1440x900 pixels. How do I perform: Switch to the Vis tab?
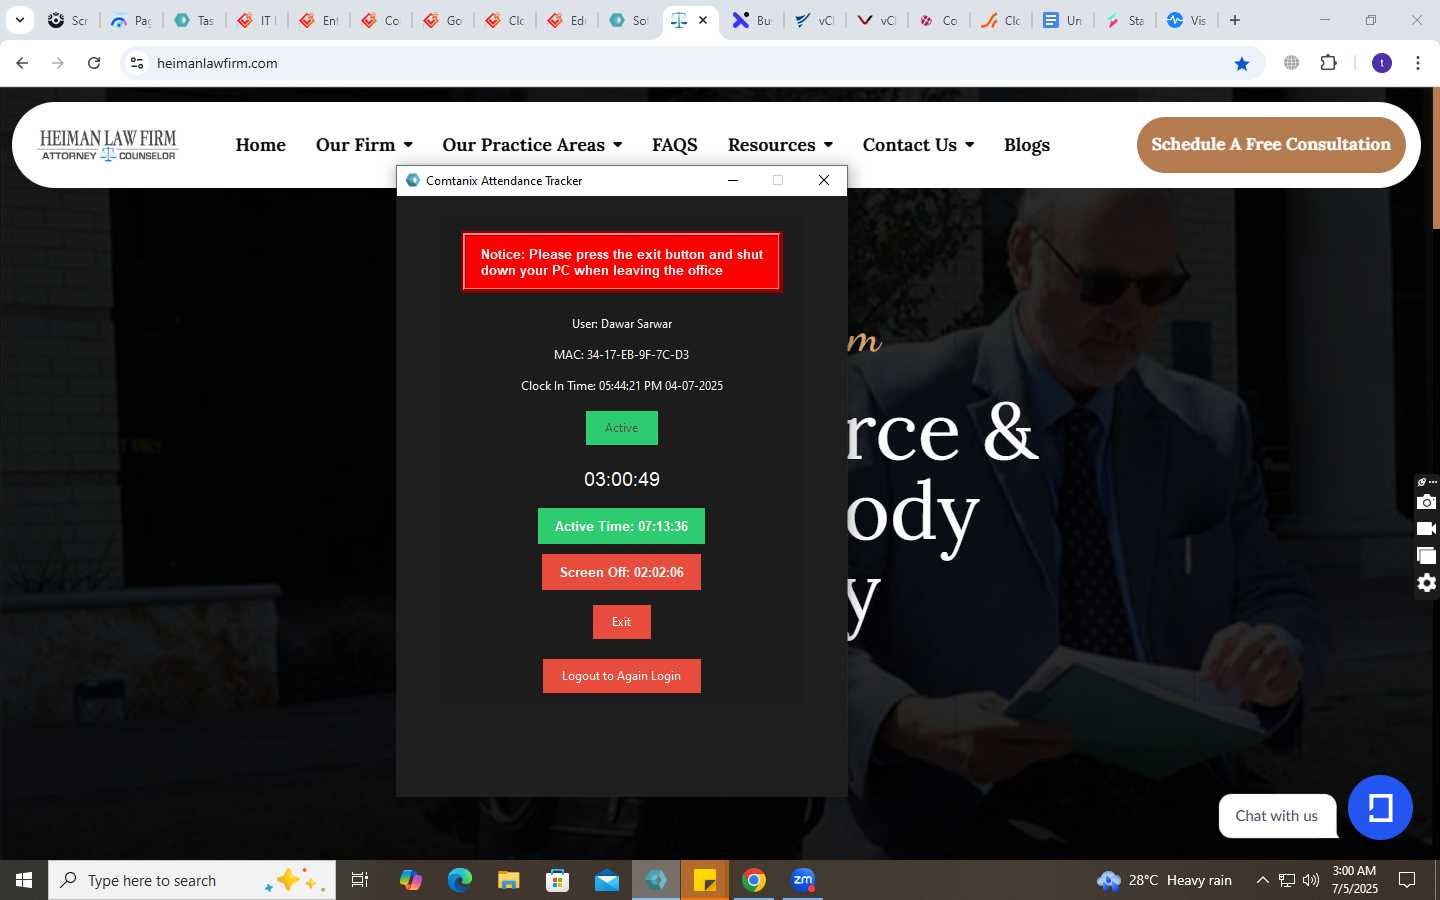[x=1186, y=20]
